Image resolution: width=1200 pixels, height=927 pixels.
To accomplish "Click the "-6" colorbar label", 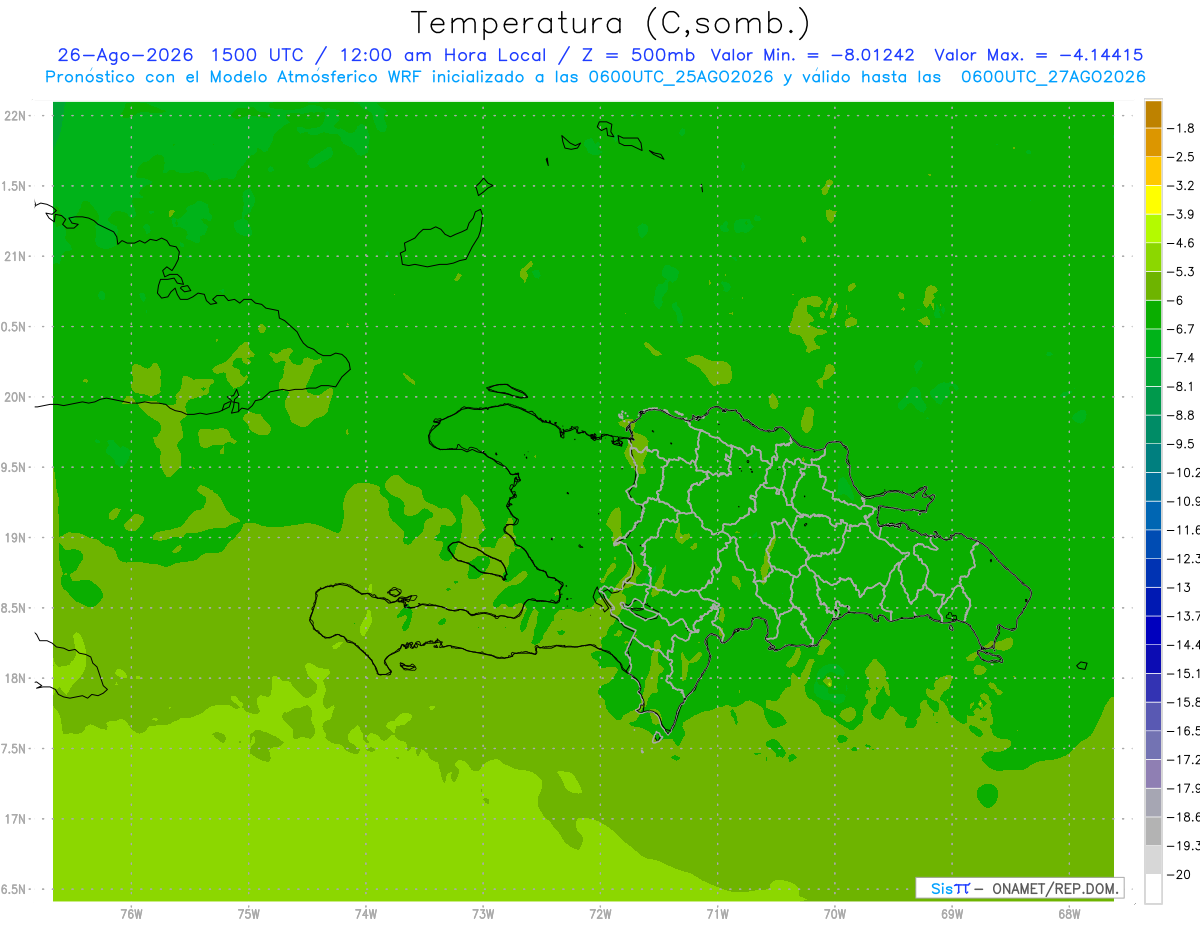I will tap(1176, 301).
